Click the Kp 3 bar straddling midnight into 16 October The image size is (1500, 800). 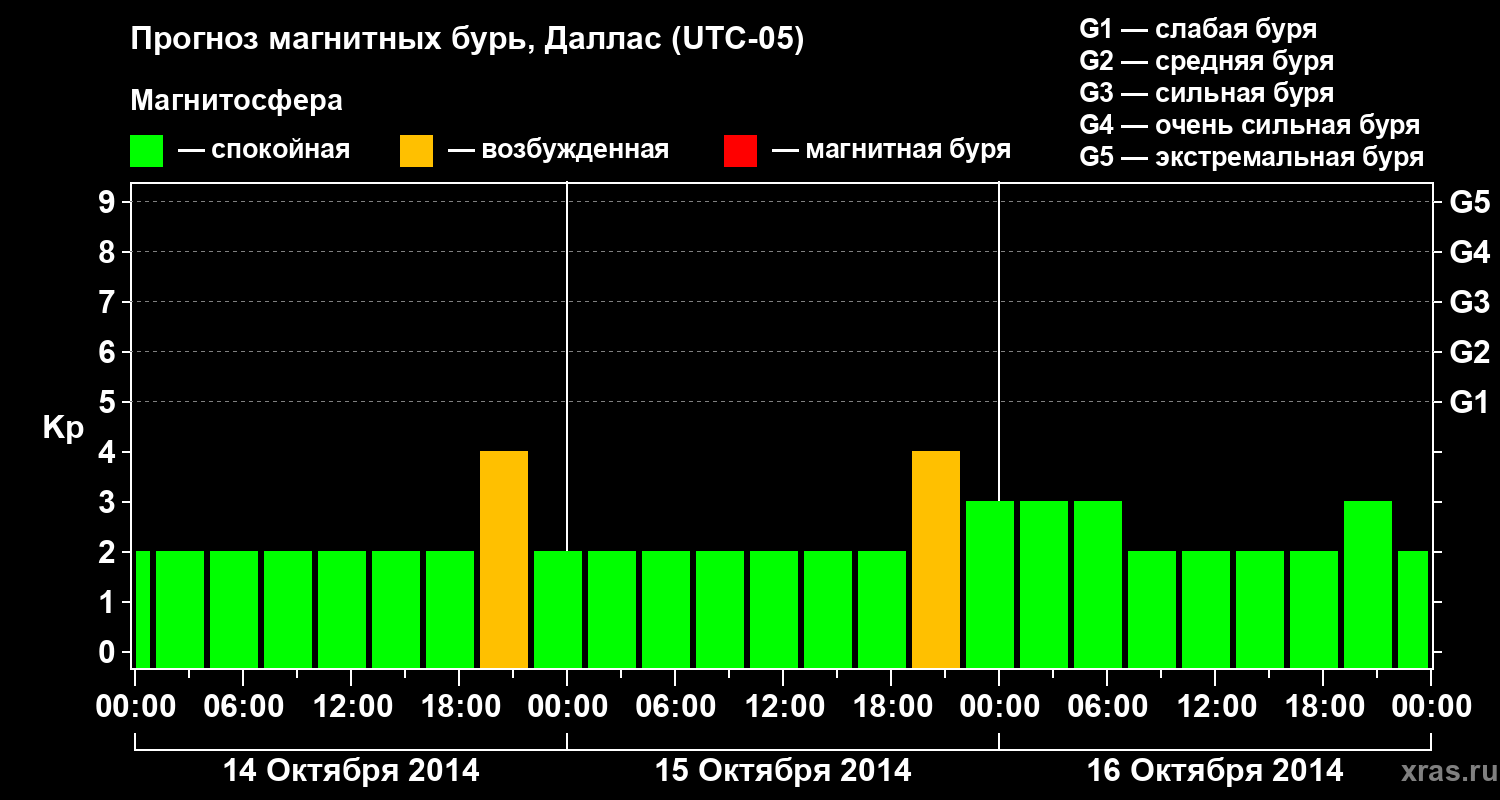pyautogui.click(x=990, y=584)
